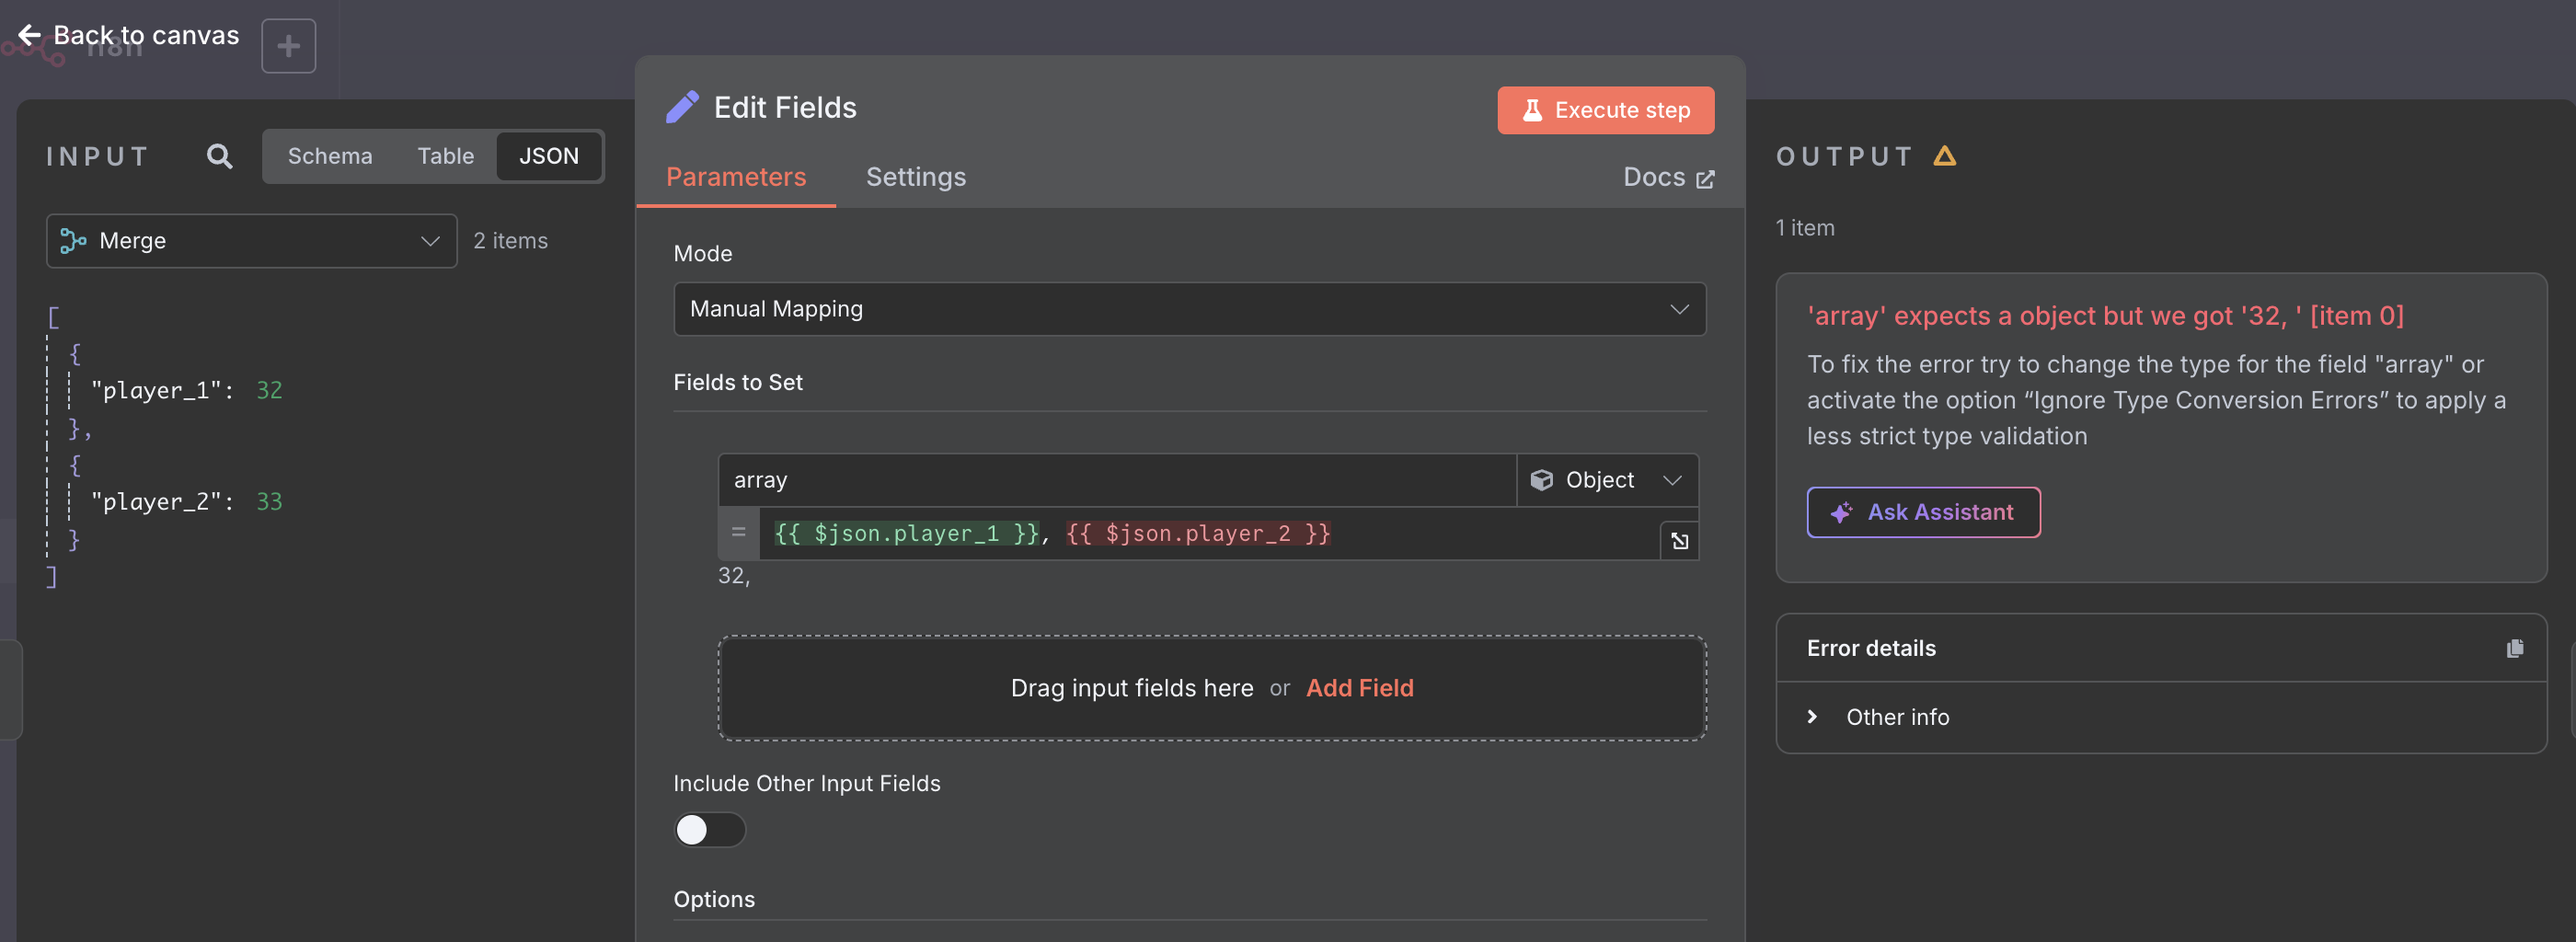Toggle Include Other Input Fields switch
This screenshot has width=2576, height=942.
[x=709, y=830]
